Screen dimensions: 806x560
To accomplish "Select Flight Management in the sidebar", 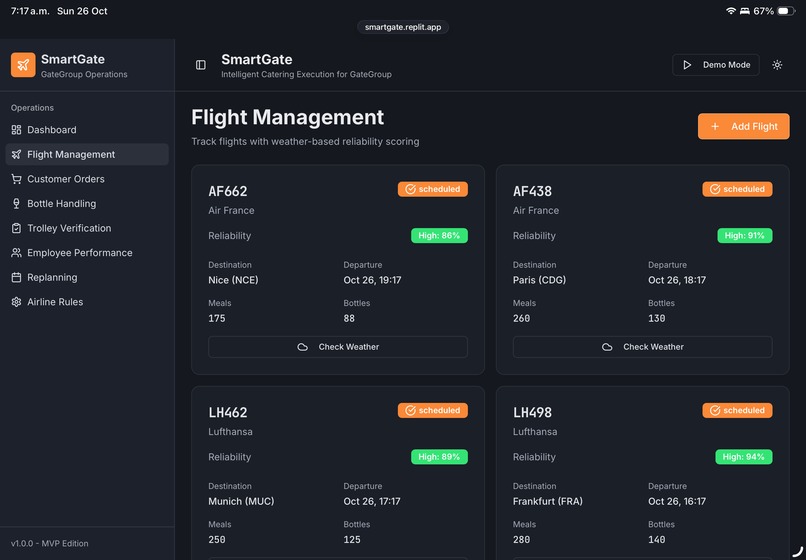I will (87, 154).
